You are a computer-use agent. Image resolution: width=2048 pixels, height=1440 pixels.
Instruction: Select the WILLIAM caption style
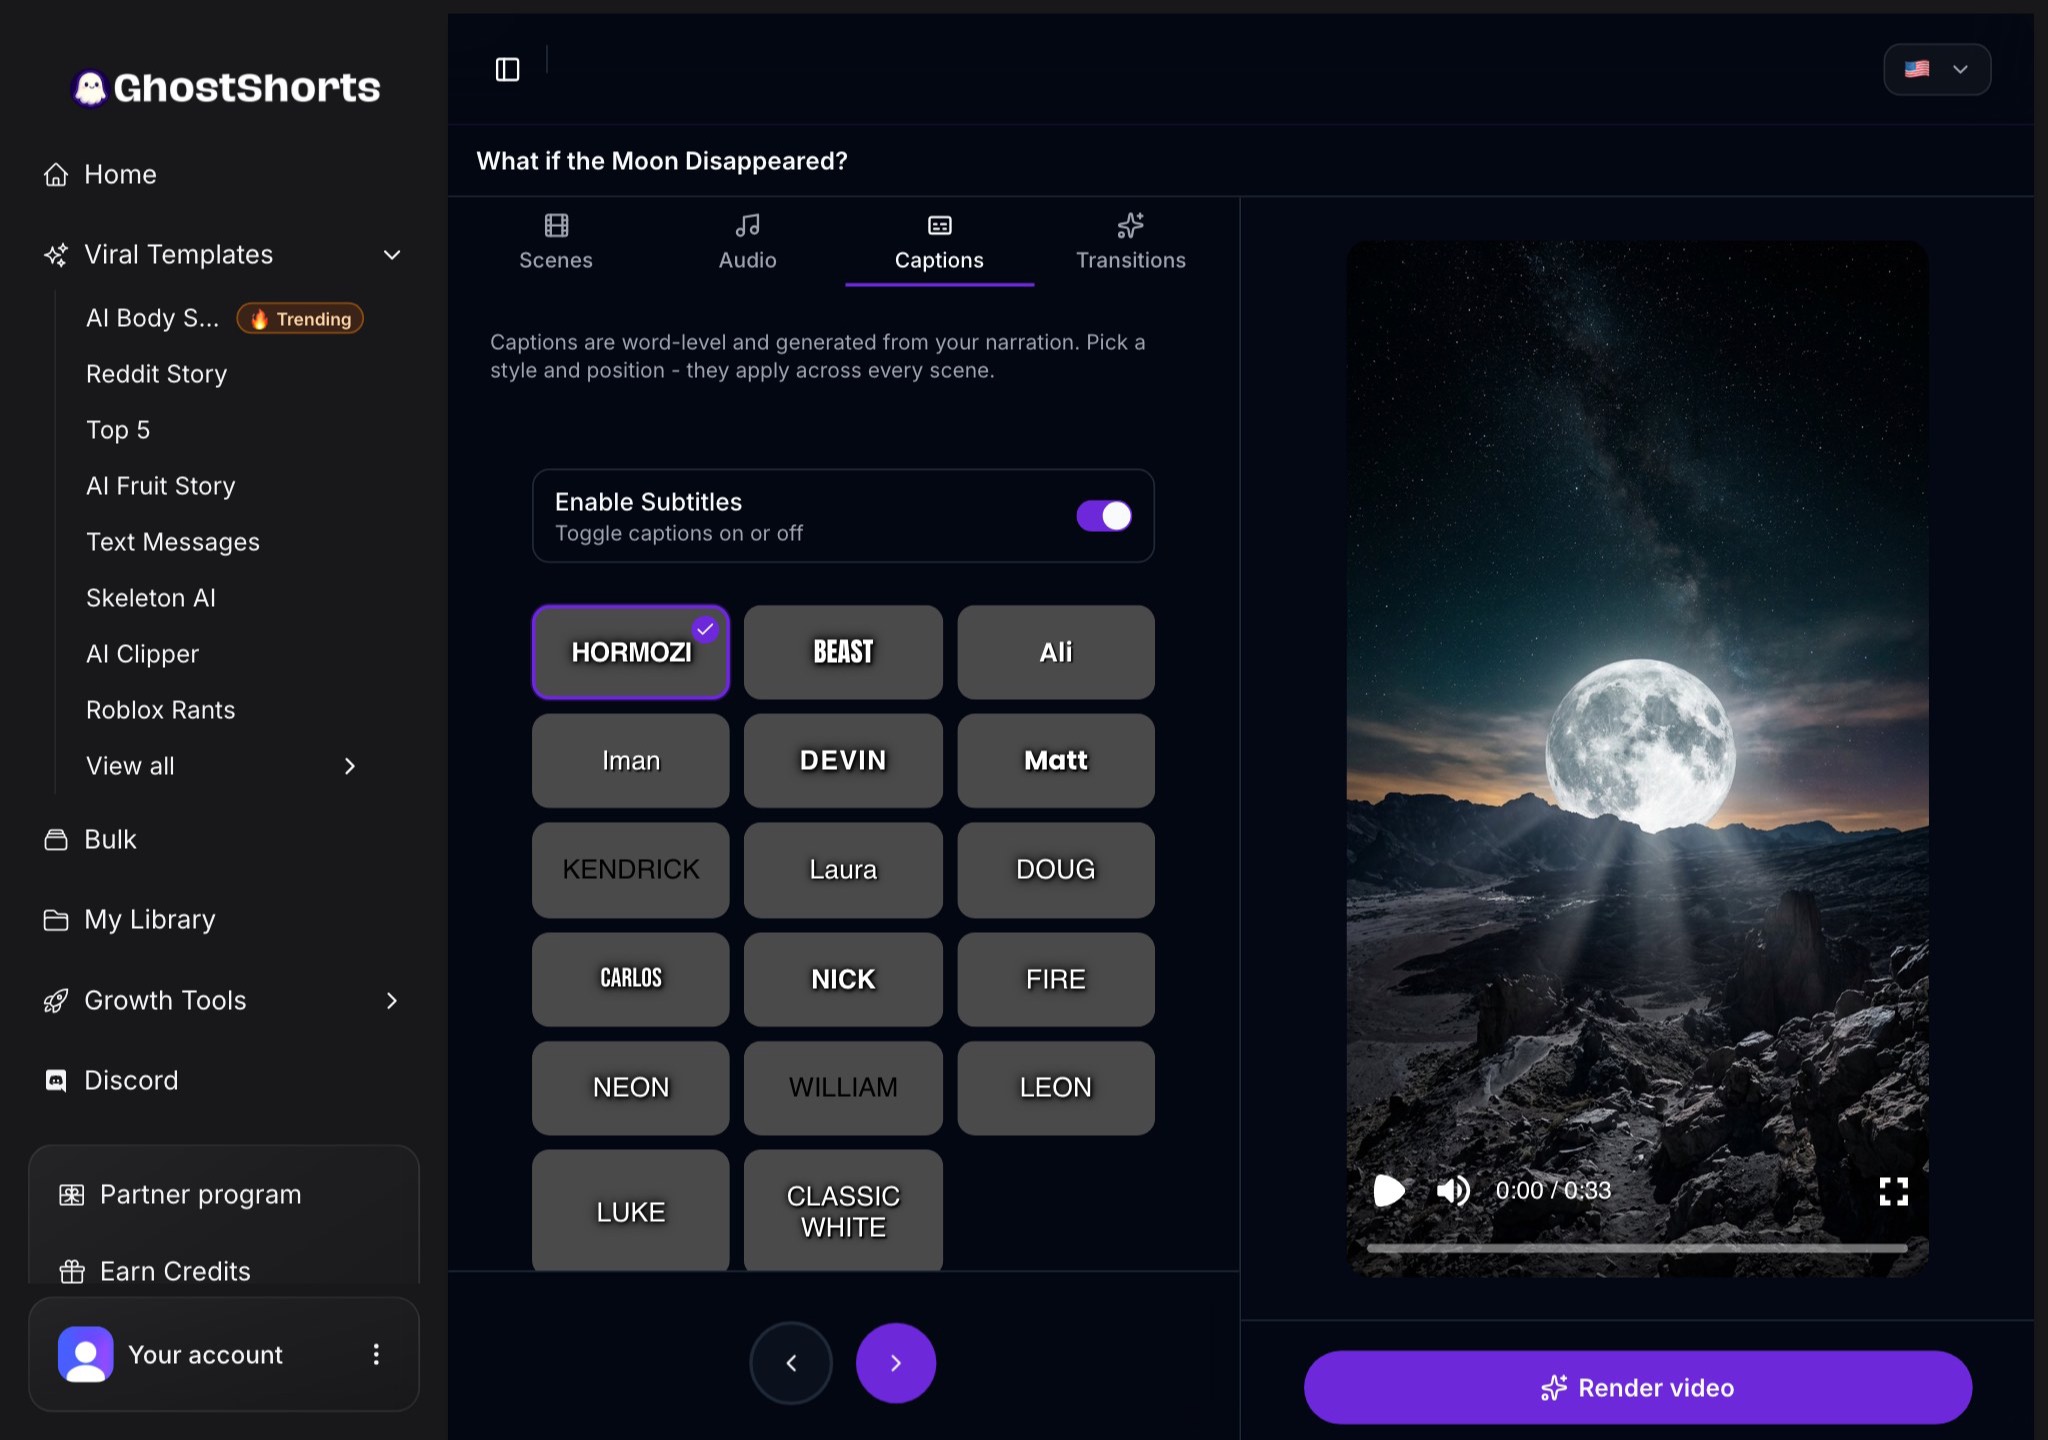coord(843,1088)
